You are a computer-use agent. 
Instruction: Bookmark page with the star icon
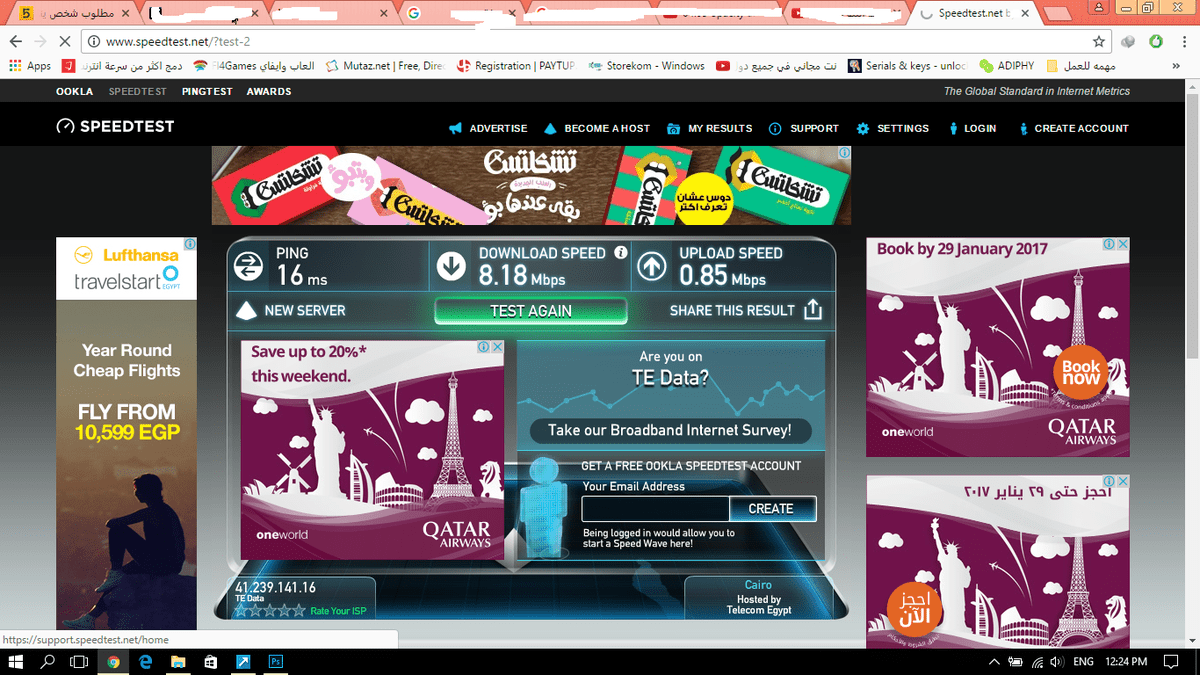pyautogui.click(x=1099, y=42)
